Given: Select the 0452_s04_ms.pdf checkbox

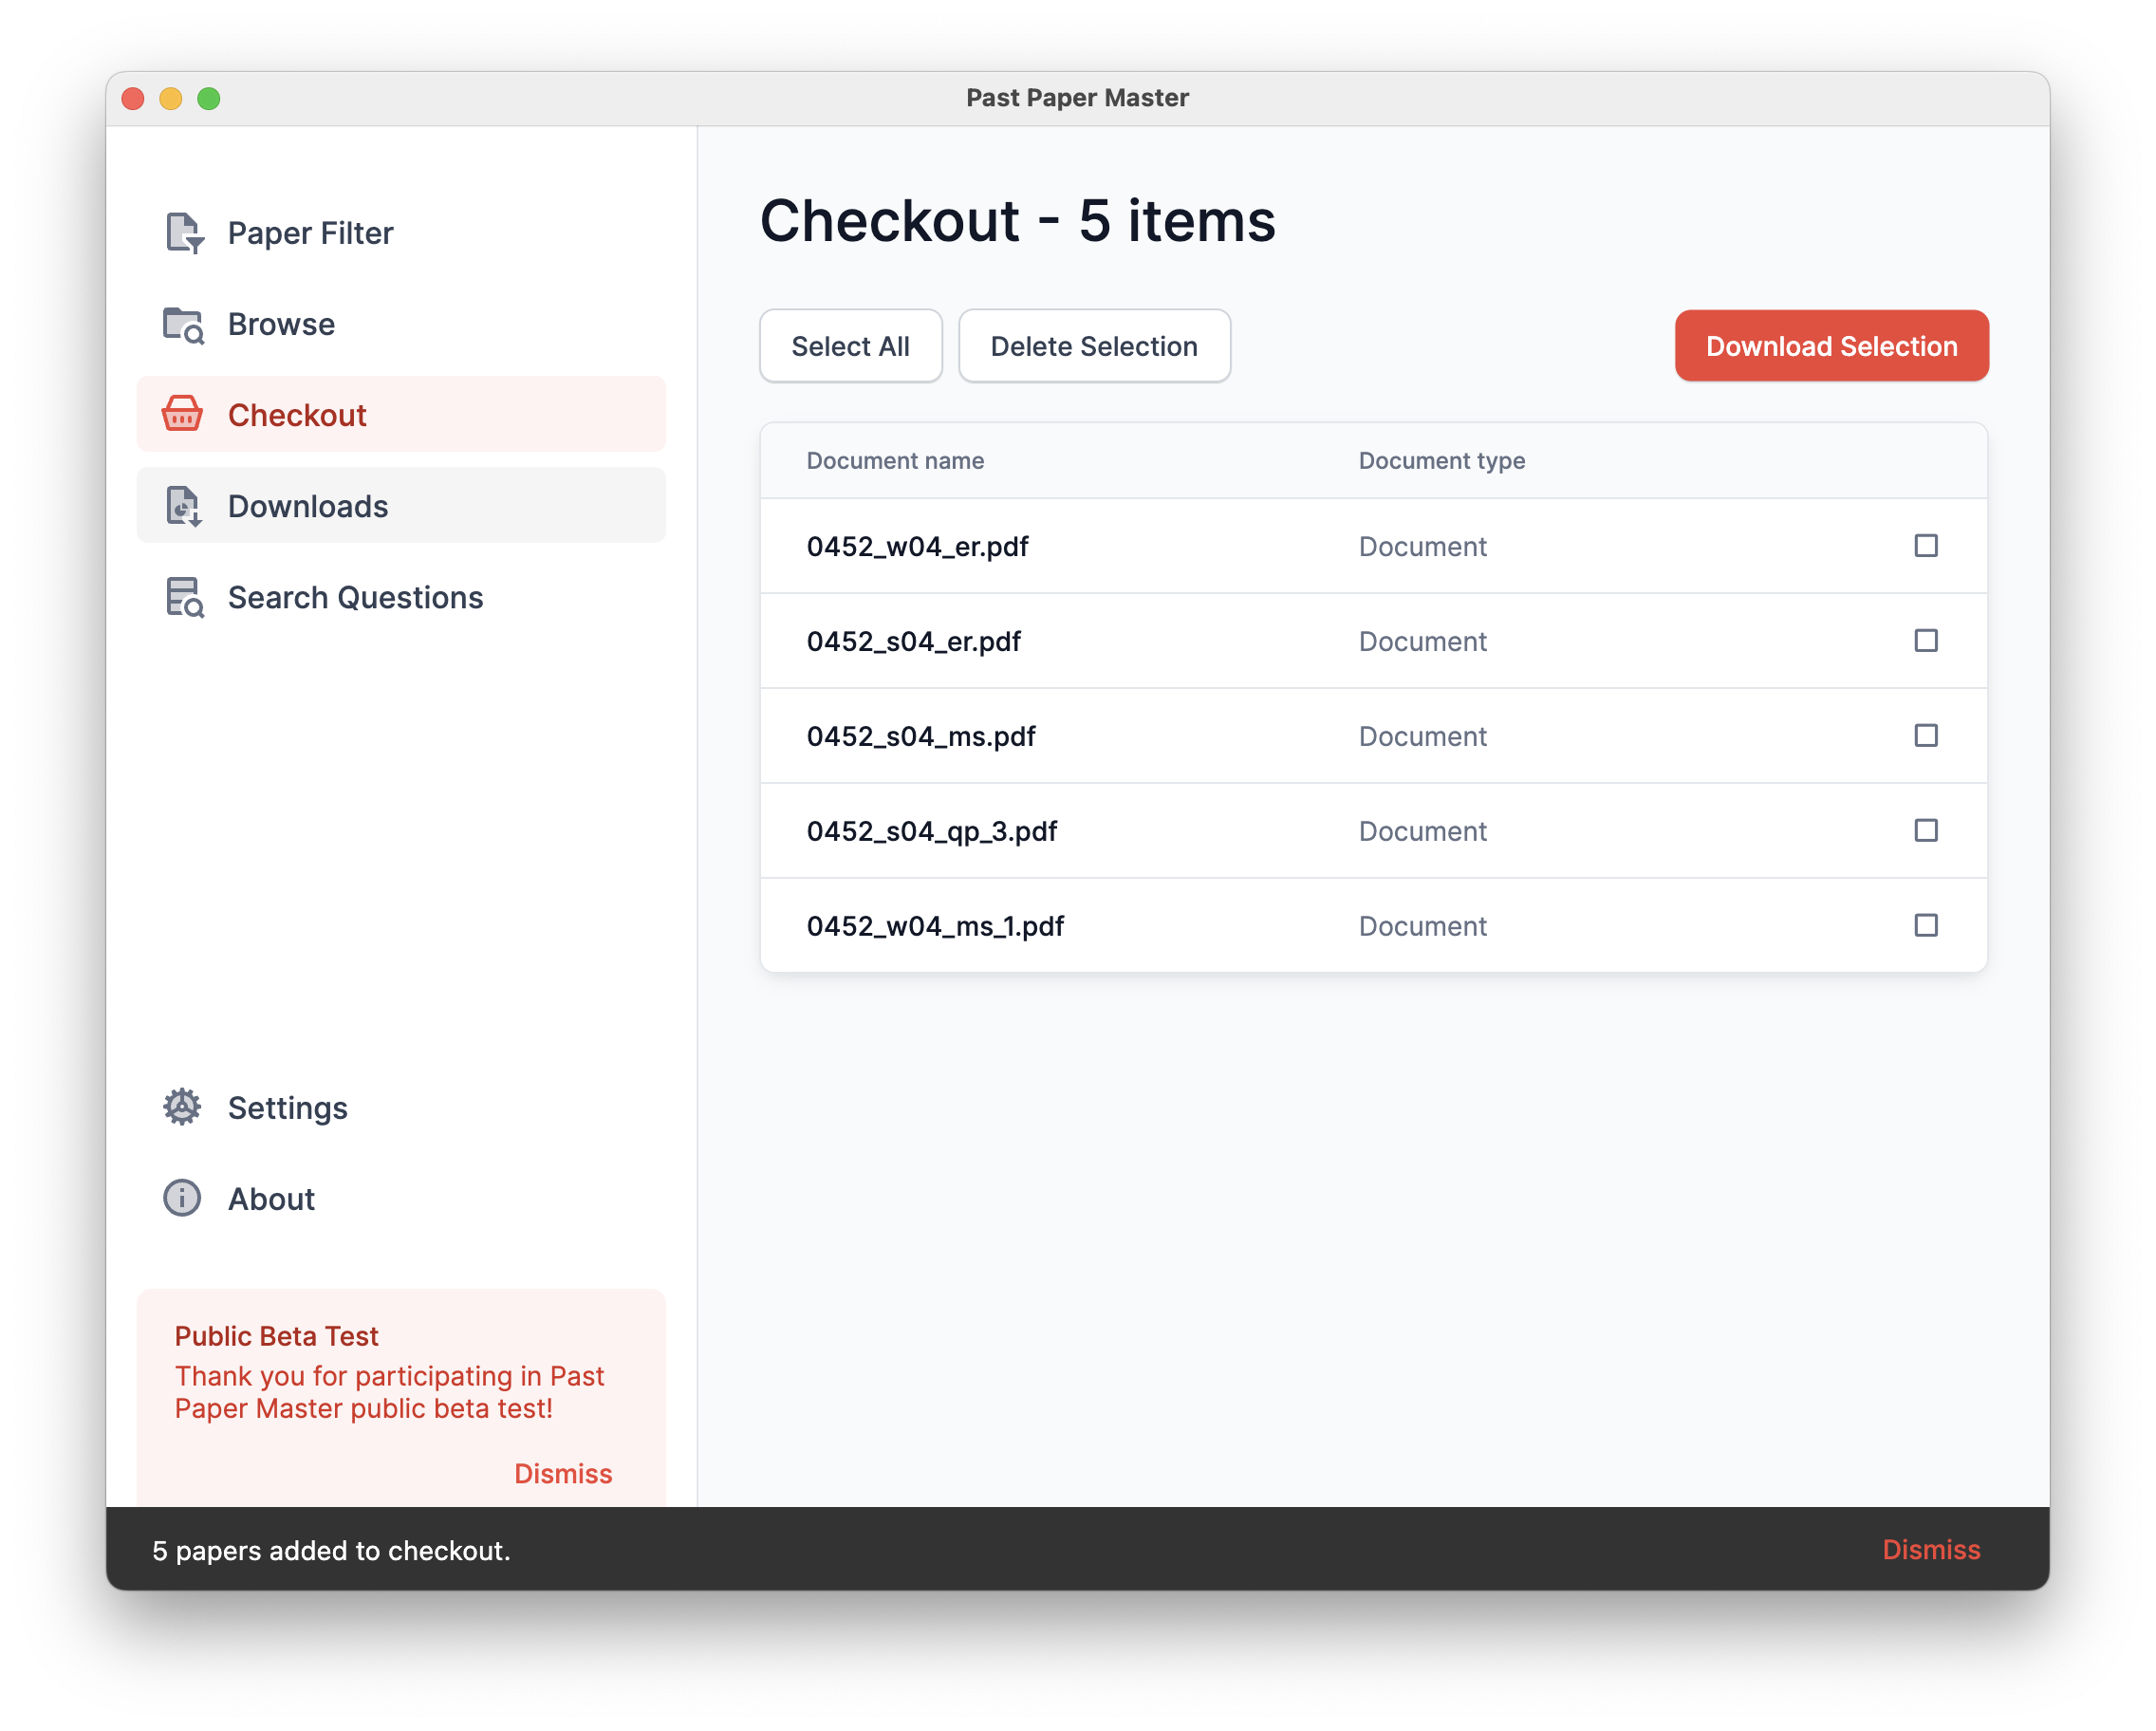Looking at the screenshot, I should pos(1925,736).
